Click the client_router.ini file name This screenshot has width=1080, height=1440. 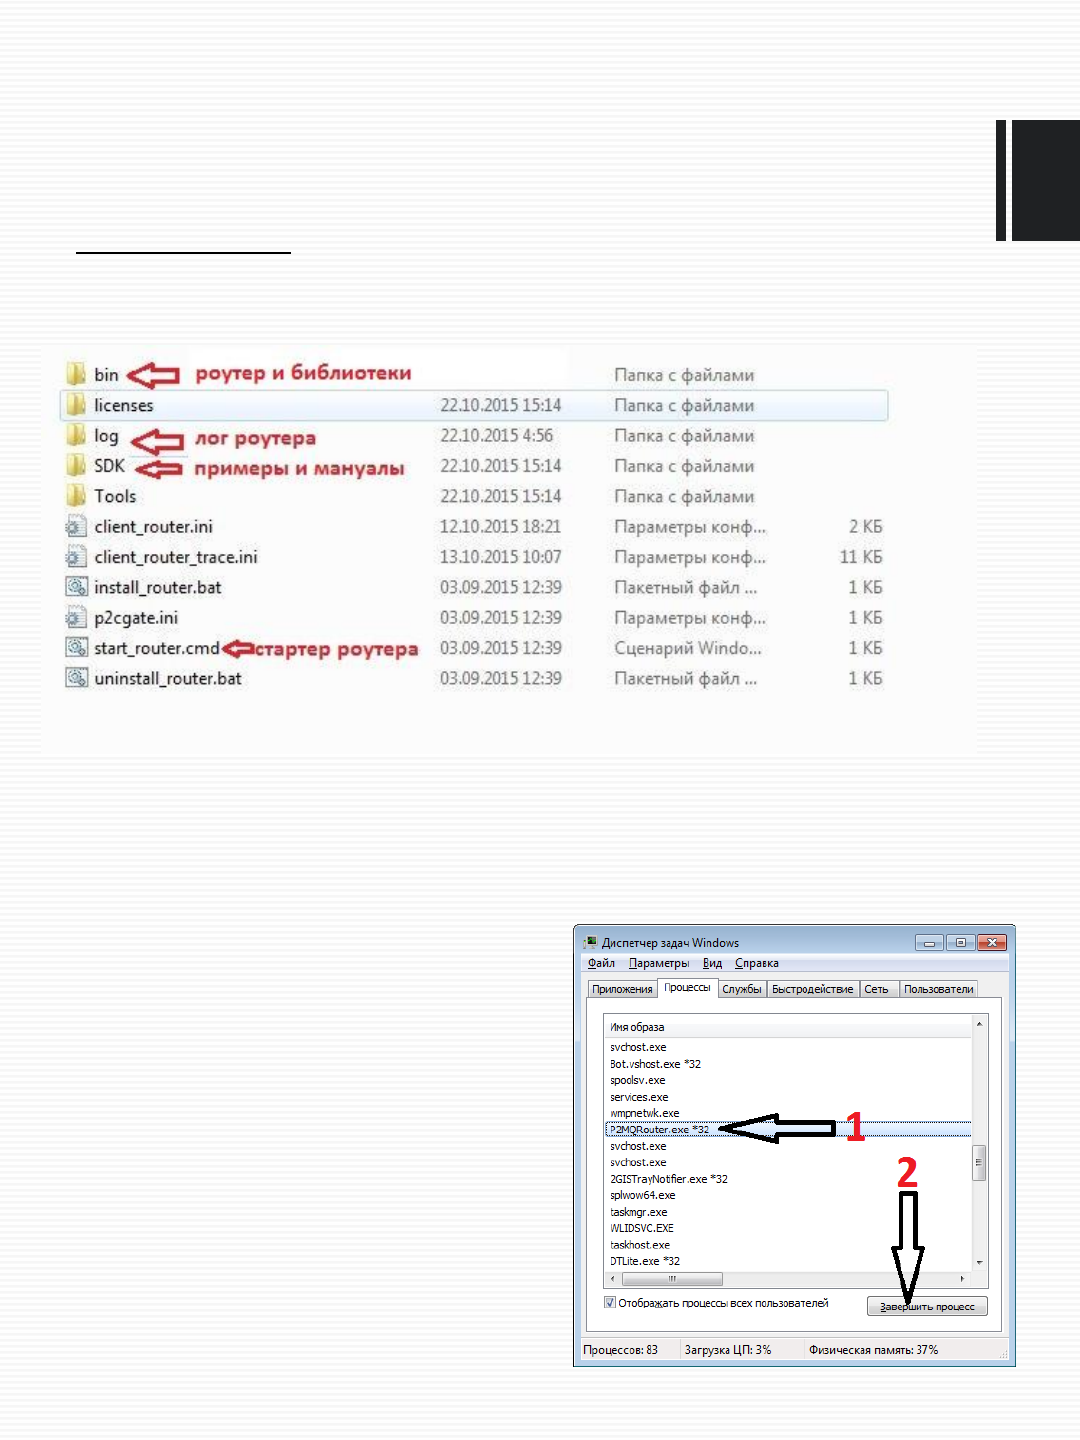(153, 526)
